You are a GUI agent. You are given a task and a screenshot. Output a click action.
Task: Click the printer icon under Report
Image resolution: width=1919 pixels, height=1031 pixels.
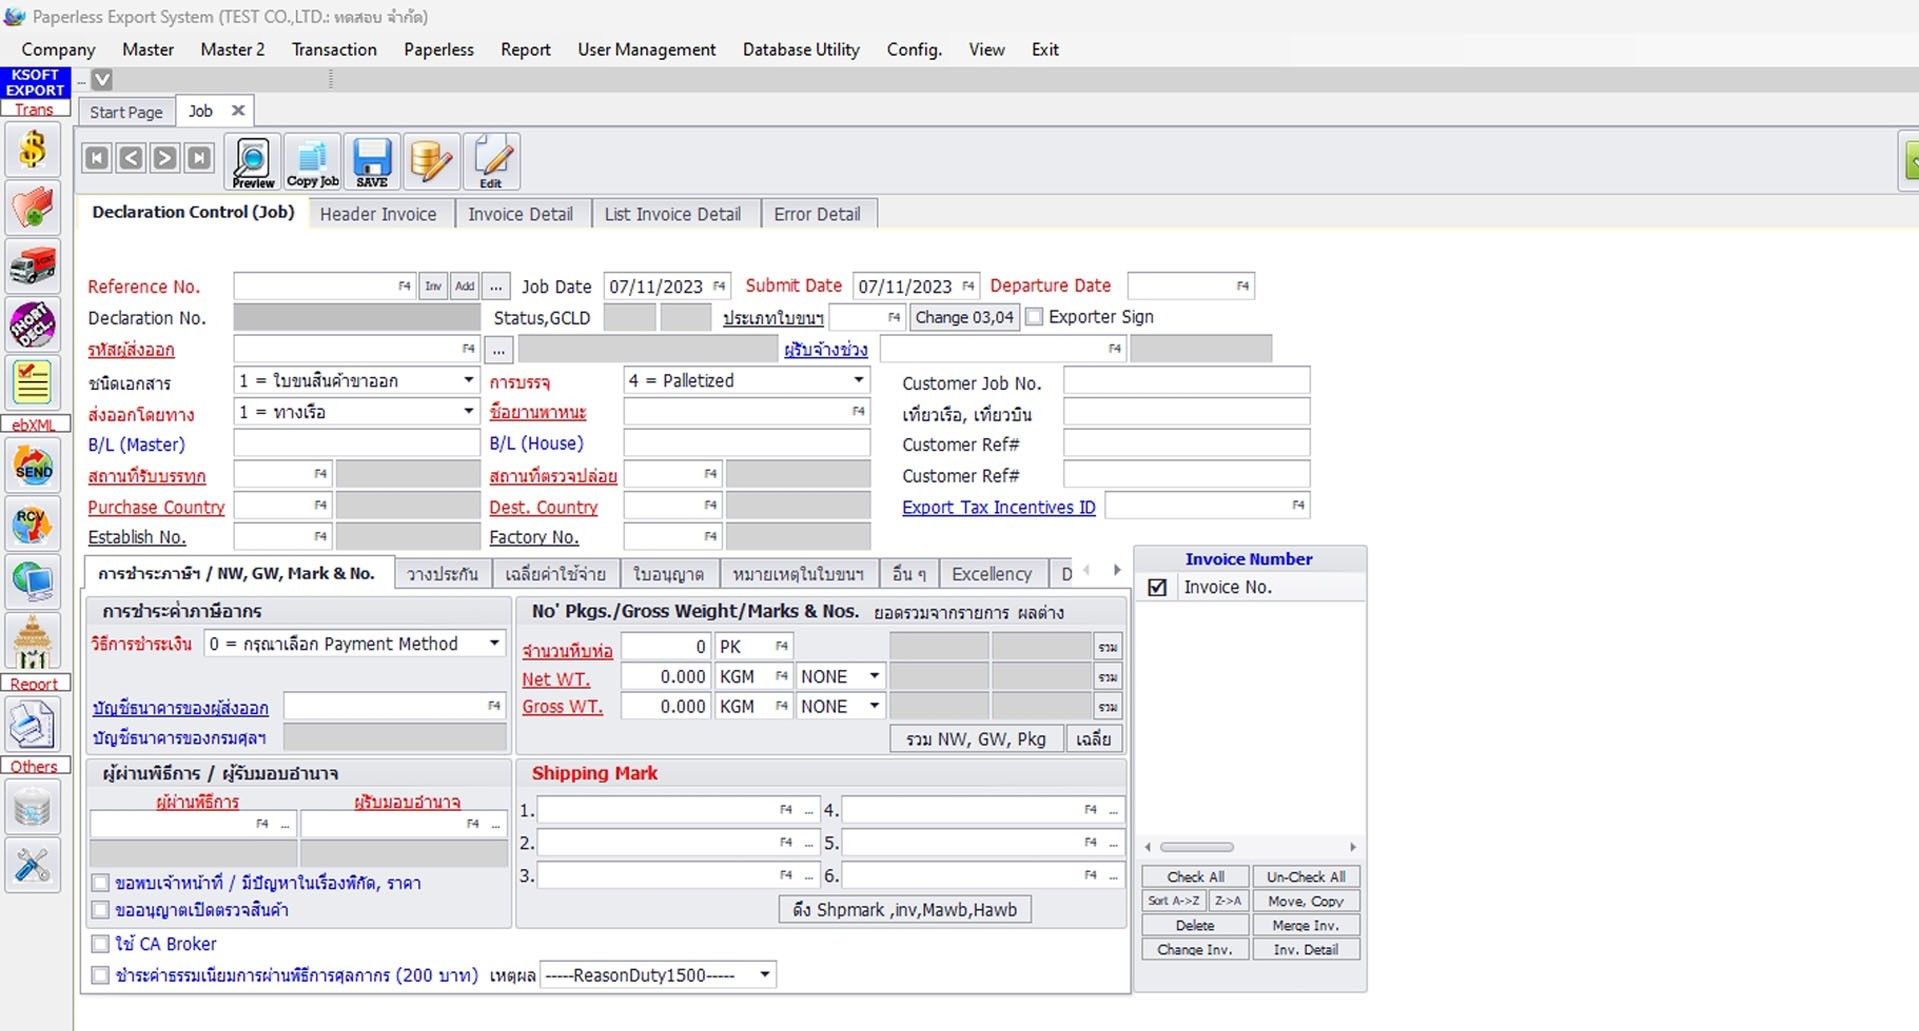[x=33, y=725]
